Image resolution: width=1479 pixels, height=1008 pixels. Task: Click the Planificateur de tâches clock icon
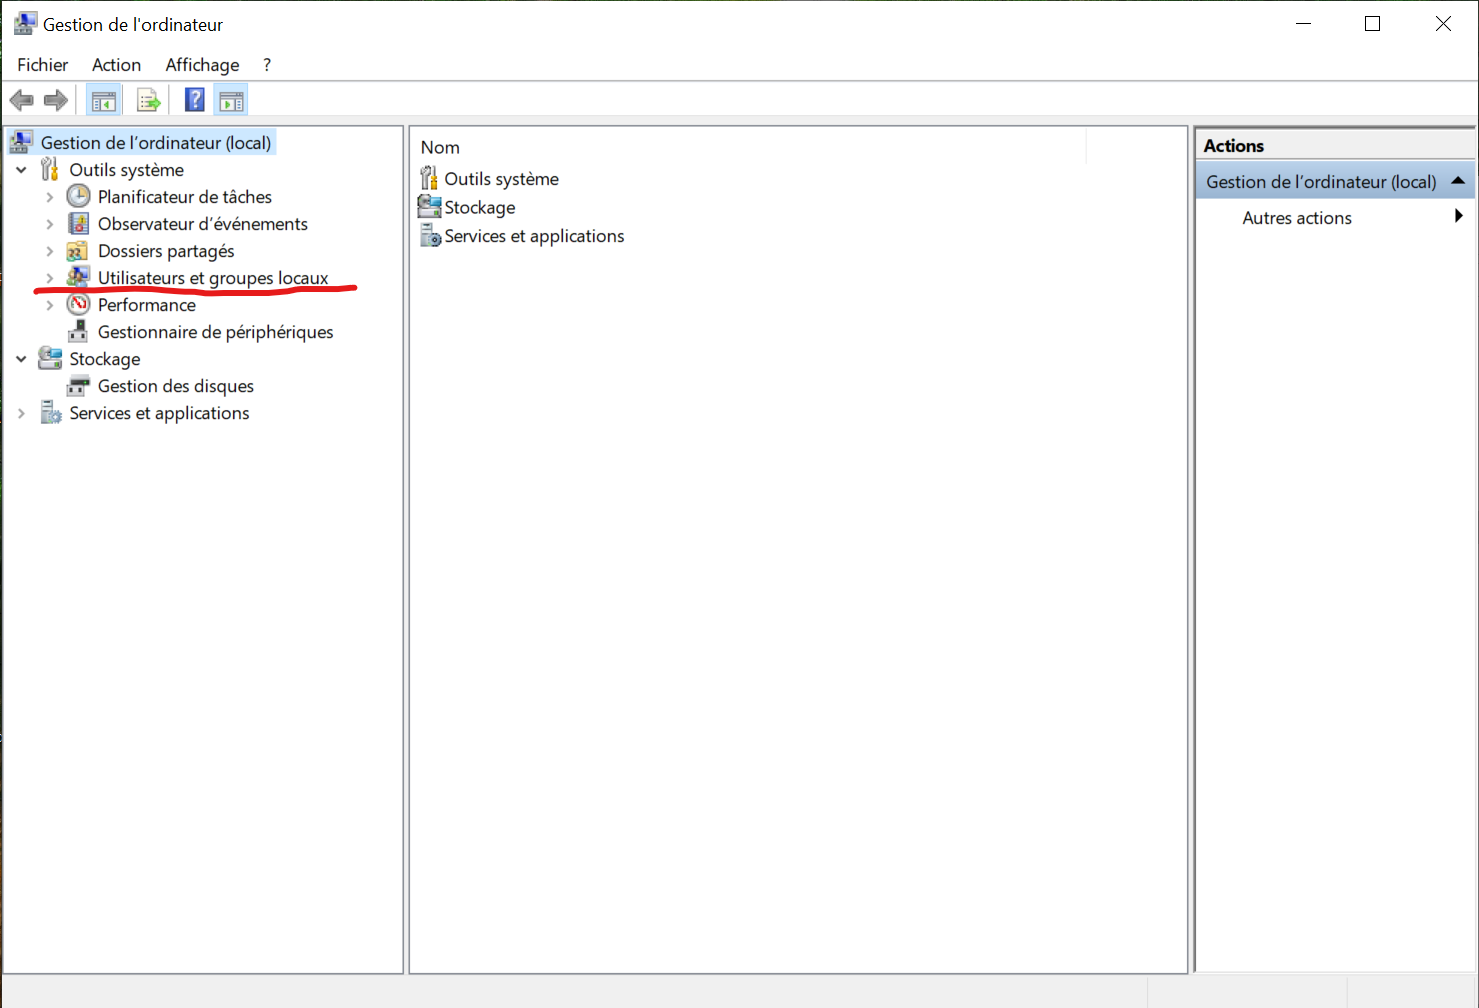pyautogui.click(x=78, y=197)
